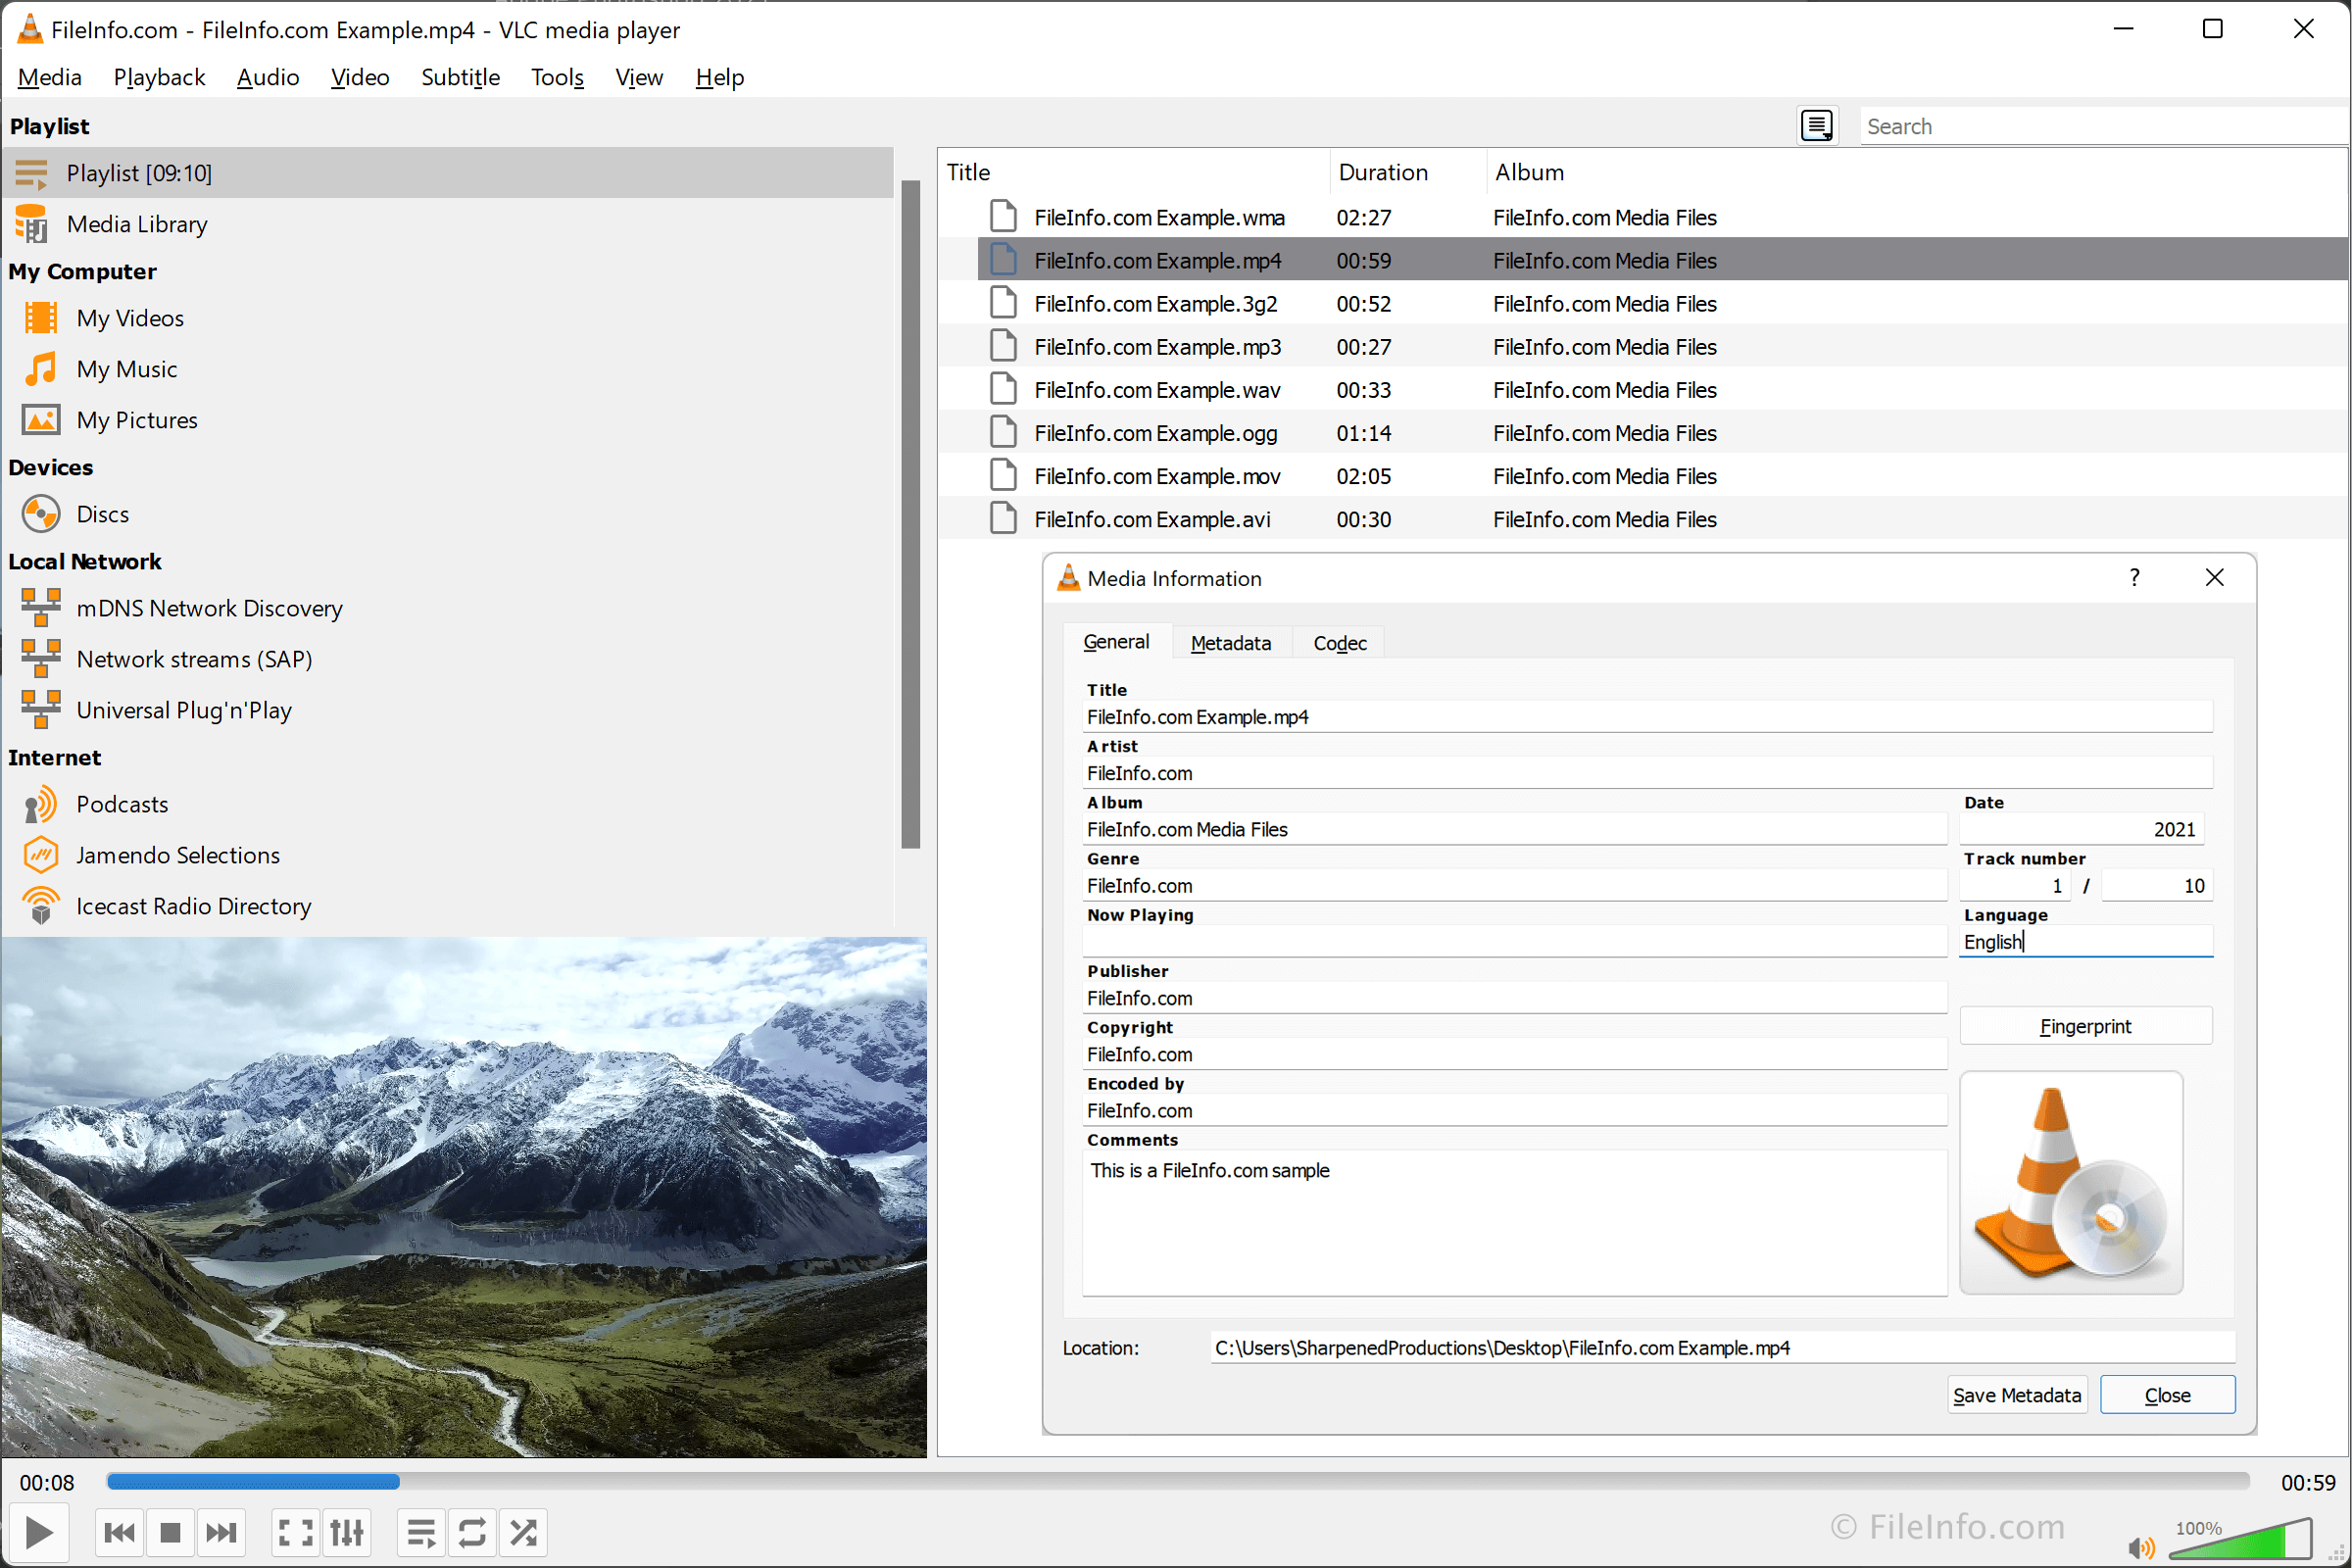The height and width of the screenshot is (1568, 2352).
Task: Click the Save Metadata button
Action: coord(2016,1395)
